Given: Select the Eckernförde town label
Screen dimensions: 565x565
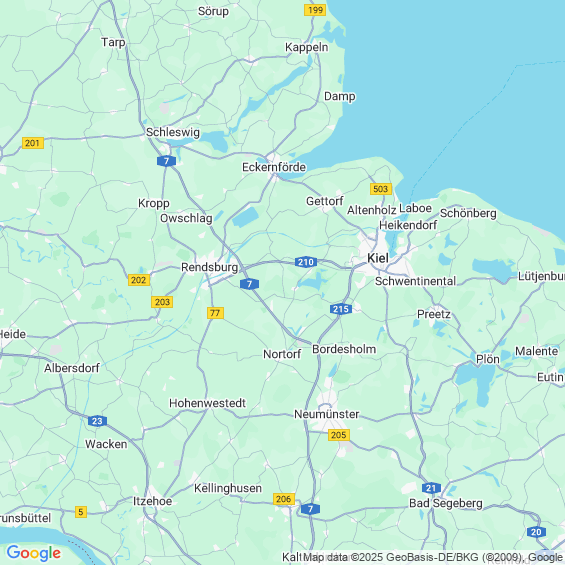Looking at the screenshot, I should [274, 167].
